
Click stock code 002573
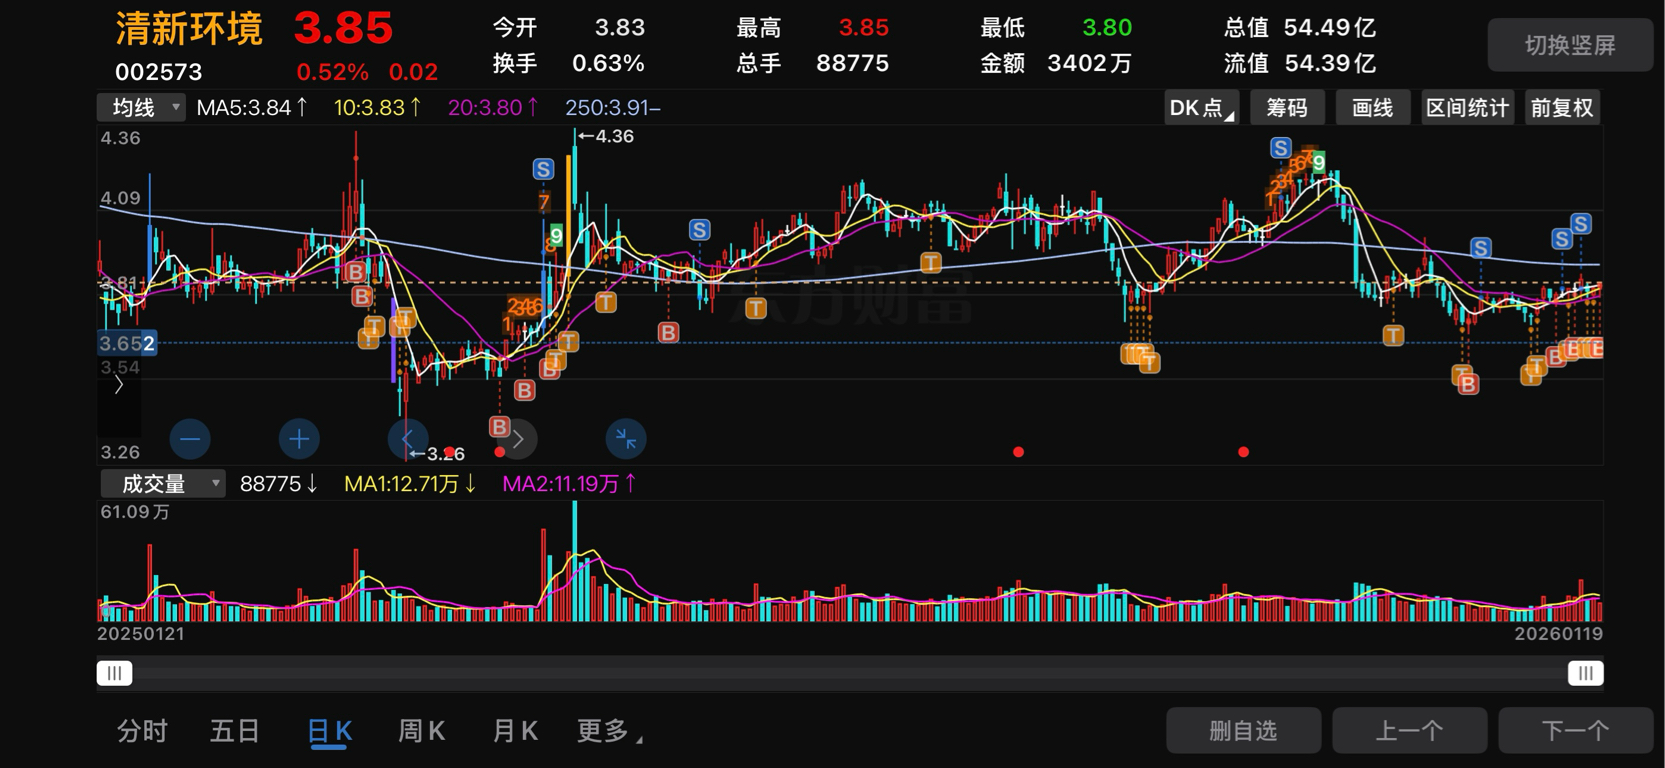click(158, 72)
